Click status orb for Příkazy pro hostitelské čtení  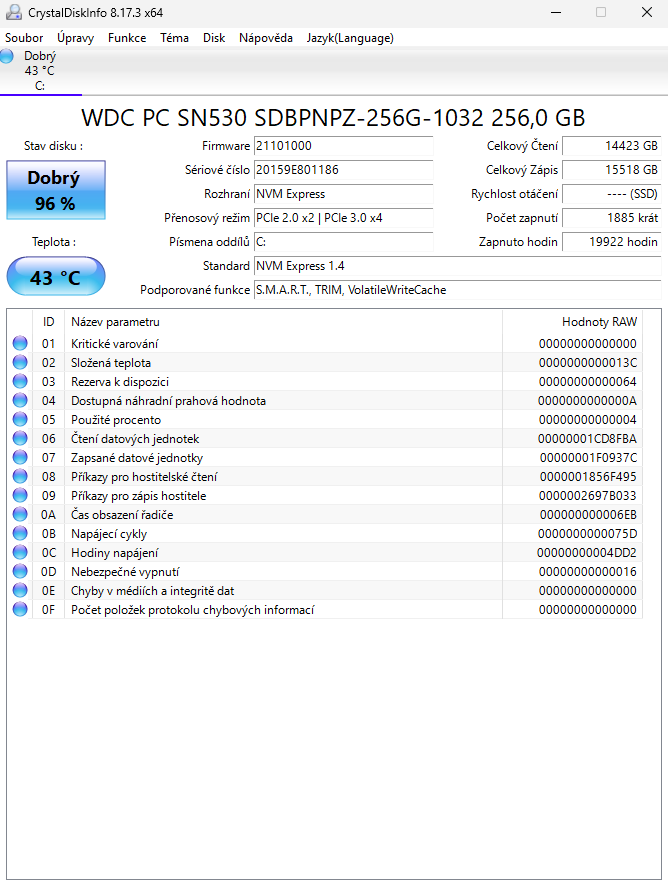(x=20, y=476)
